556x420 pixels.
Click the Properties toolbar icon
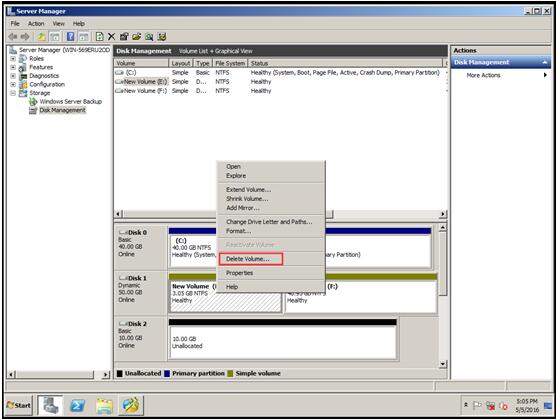124,37
